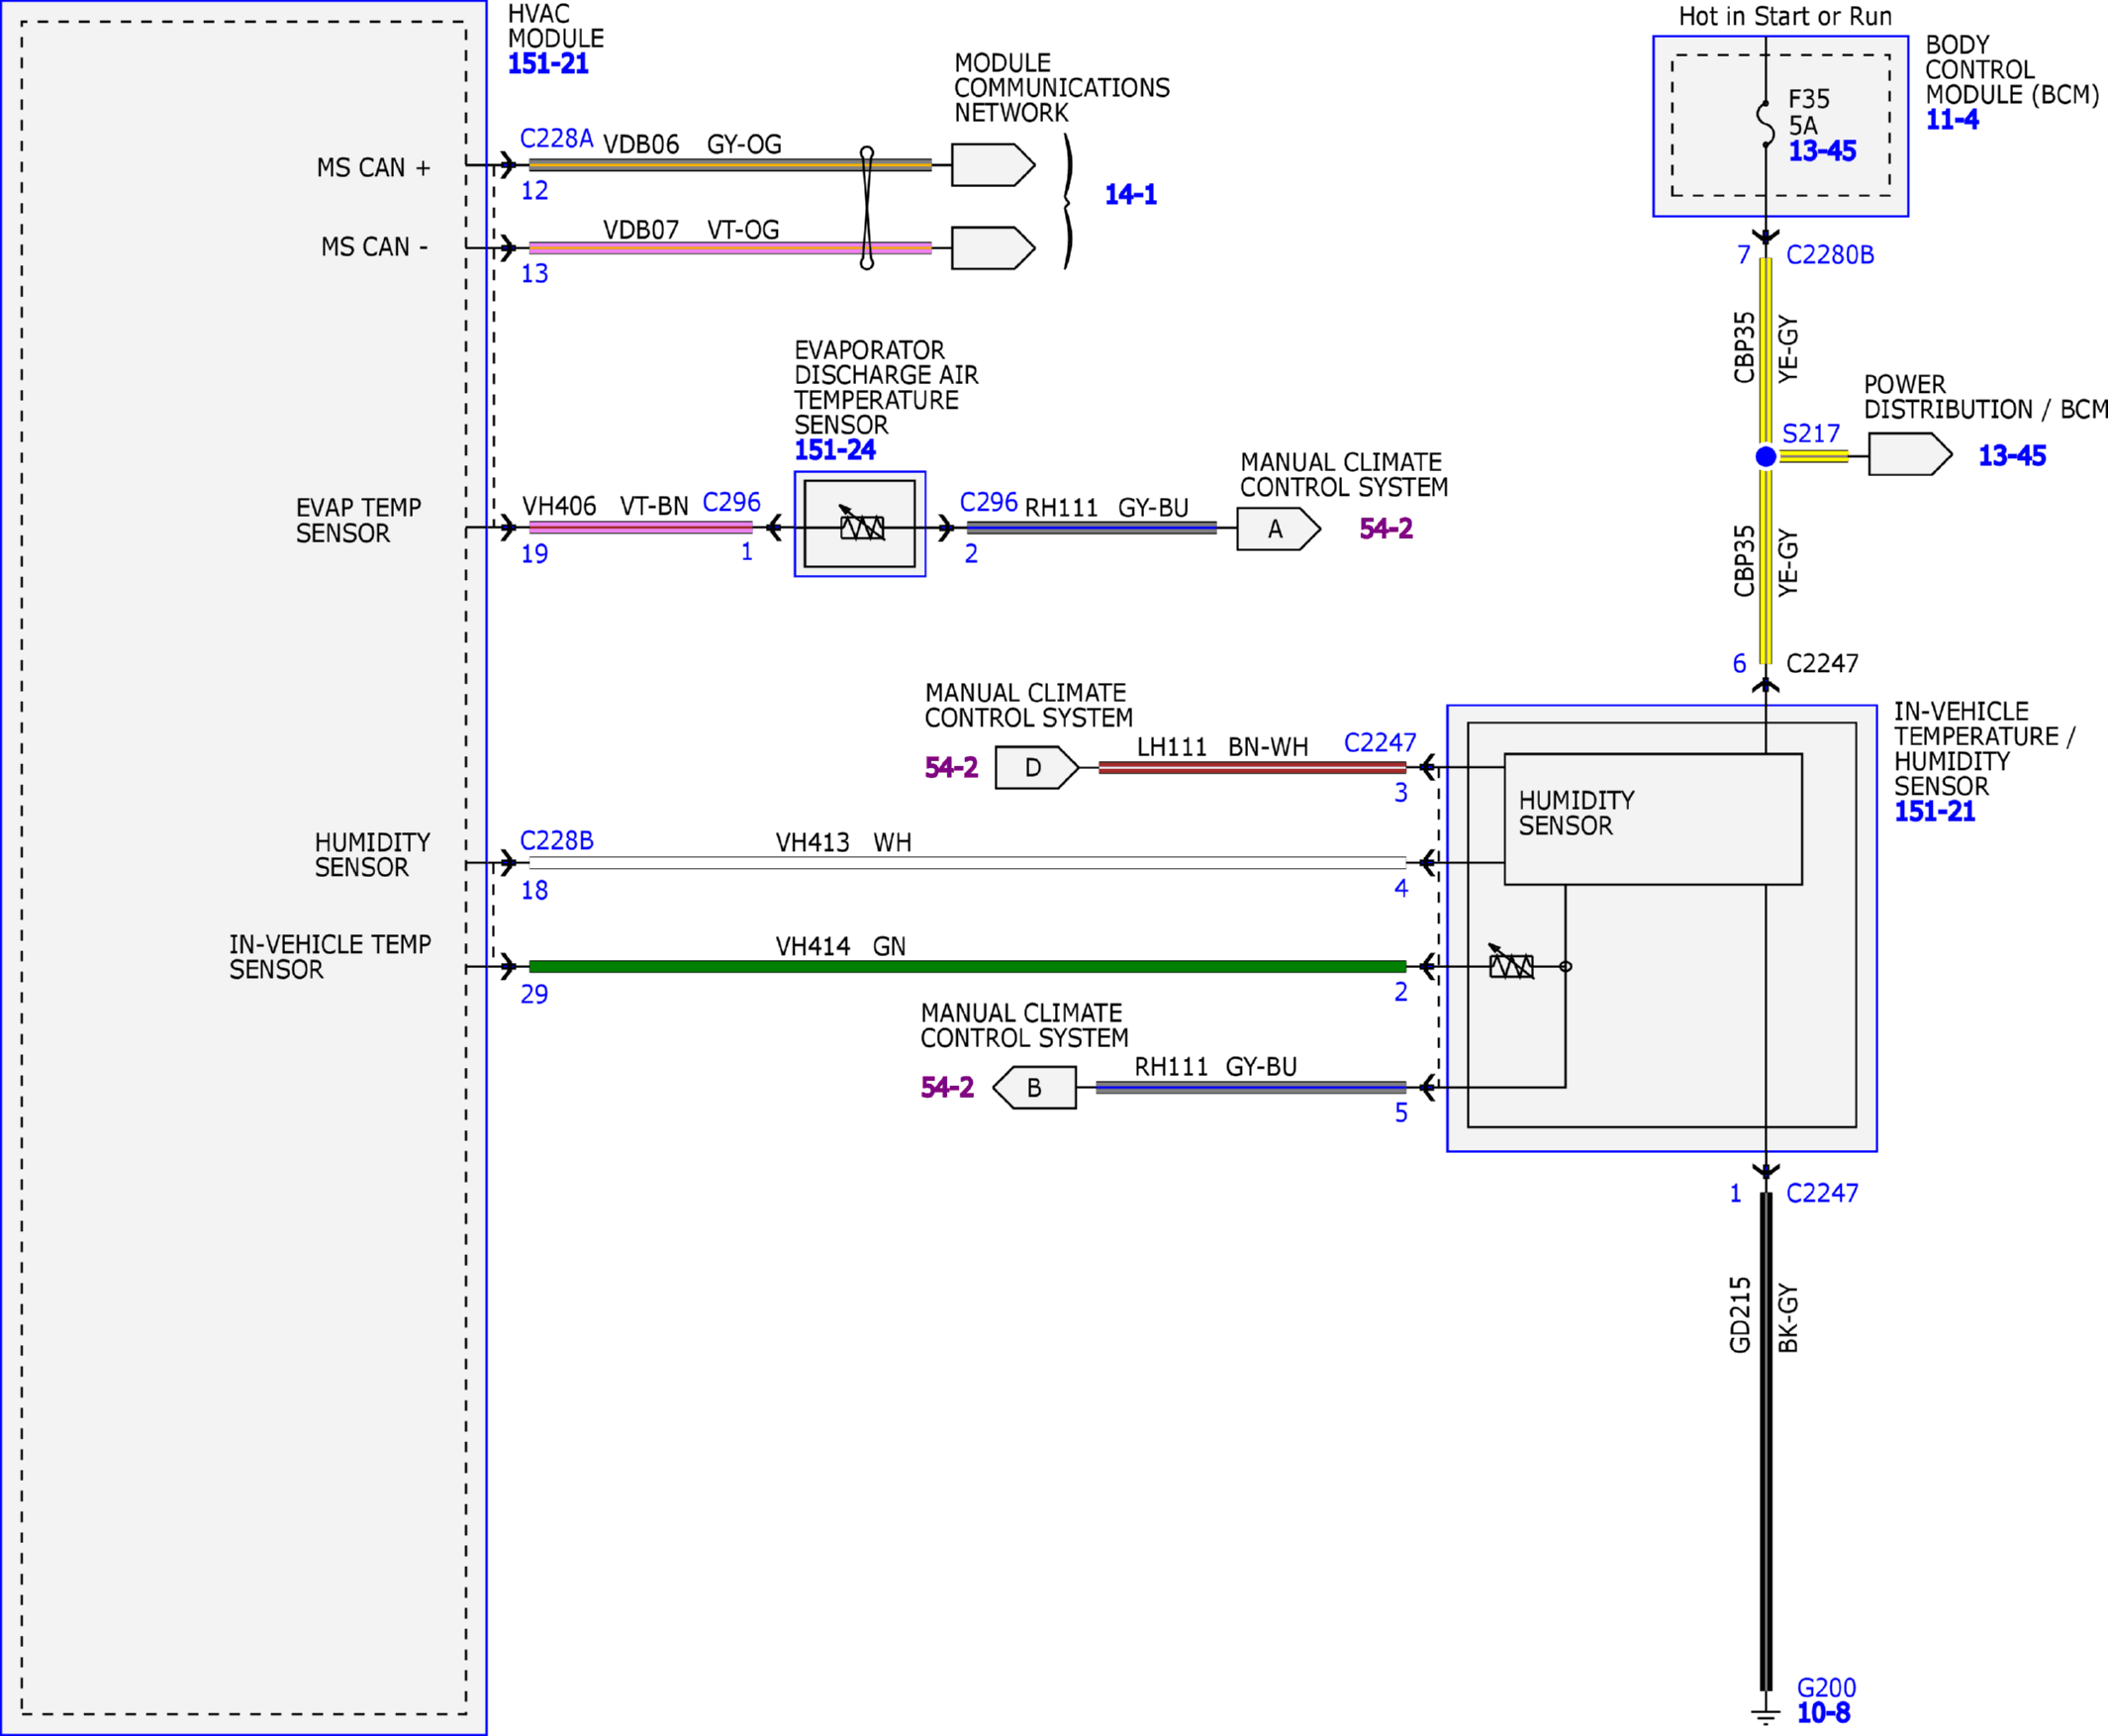This screenshot has height=1736, width=2108.
Task: Click the twisted pair symbol on CAN wires
Action: tap(867, 208)
